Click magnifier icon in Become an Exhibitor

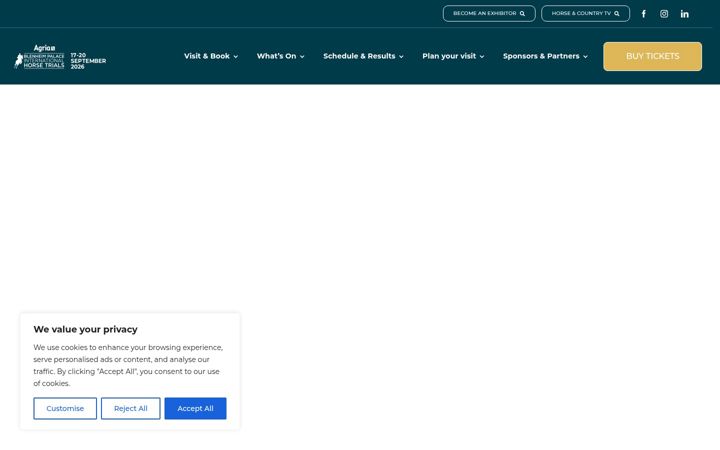tap(522, 14)
